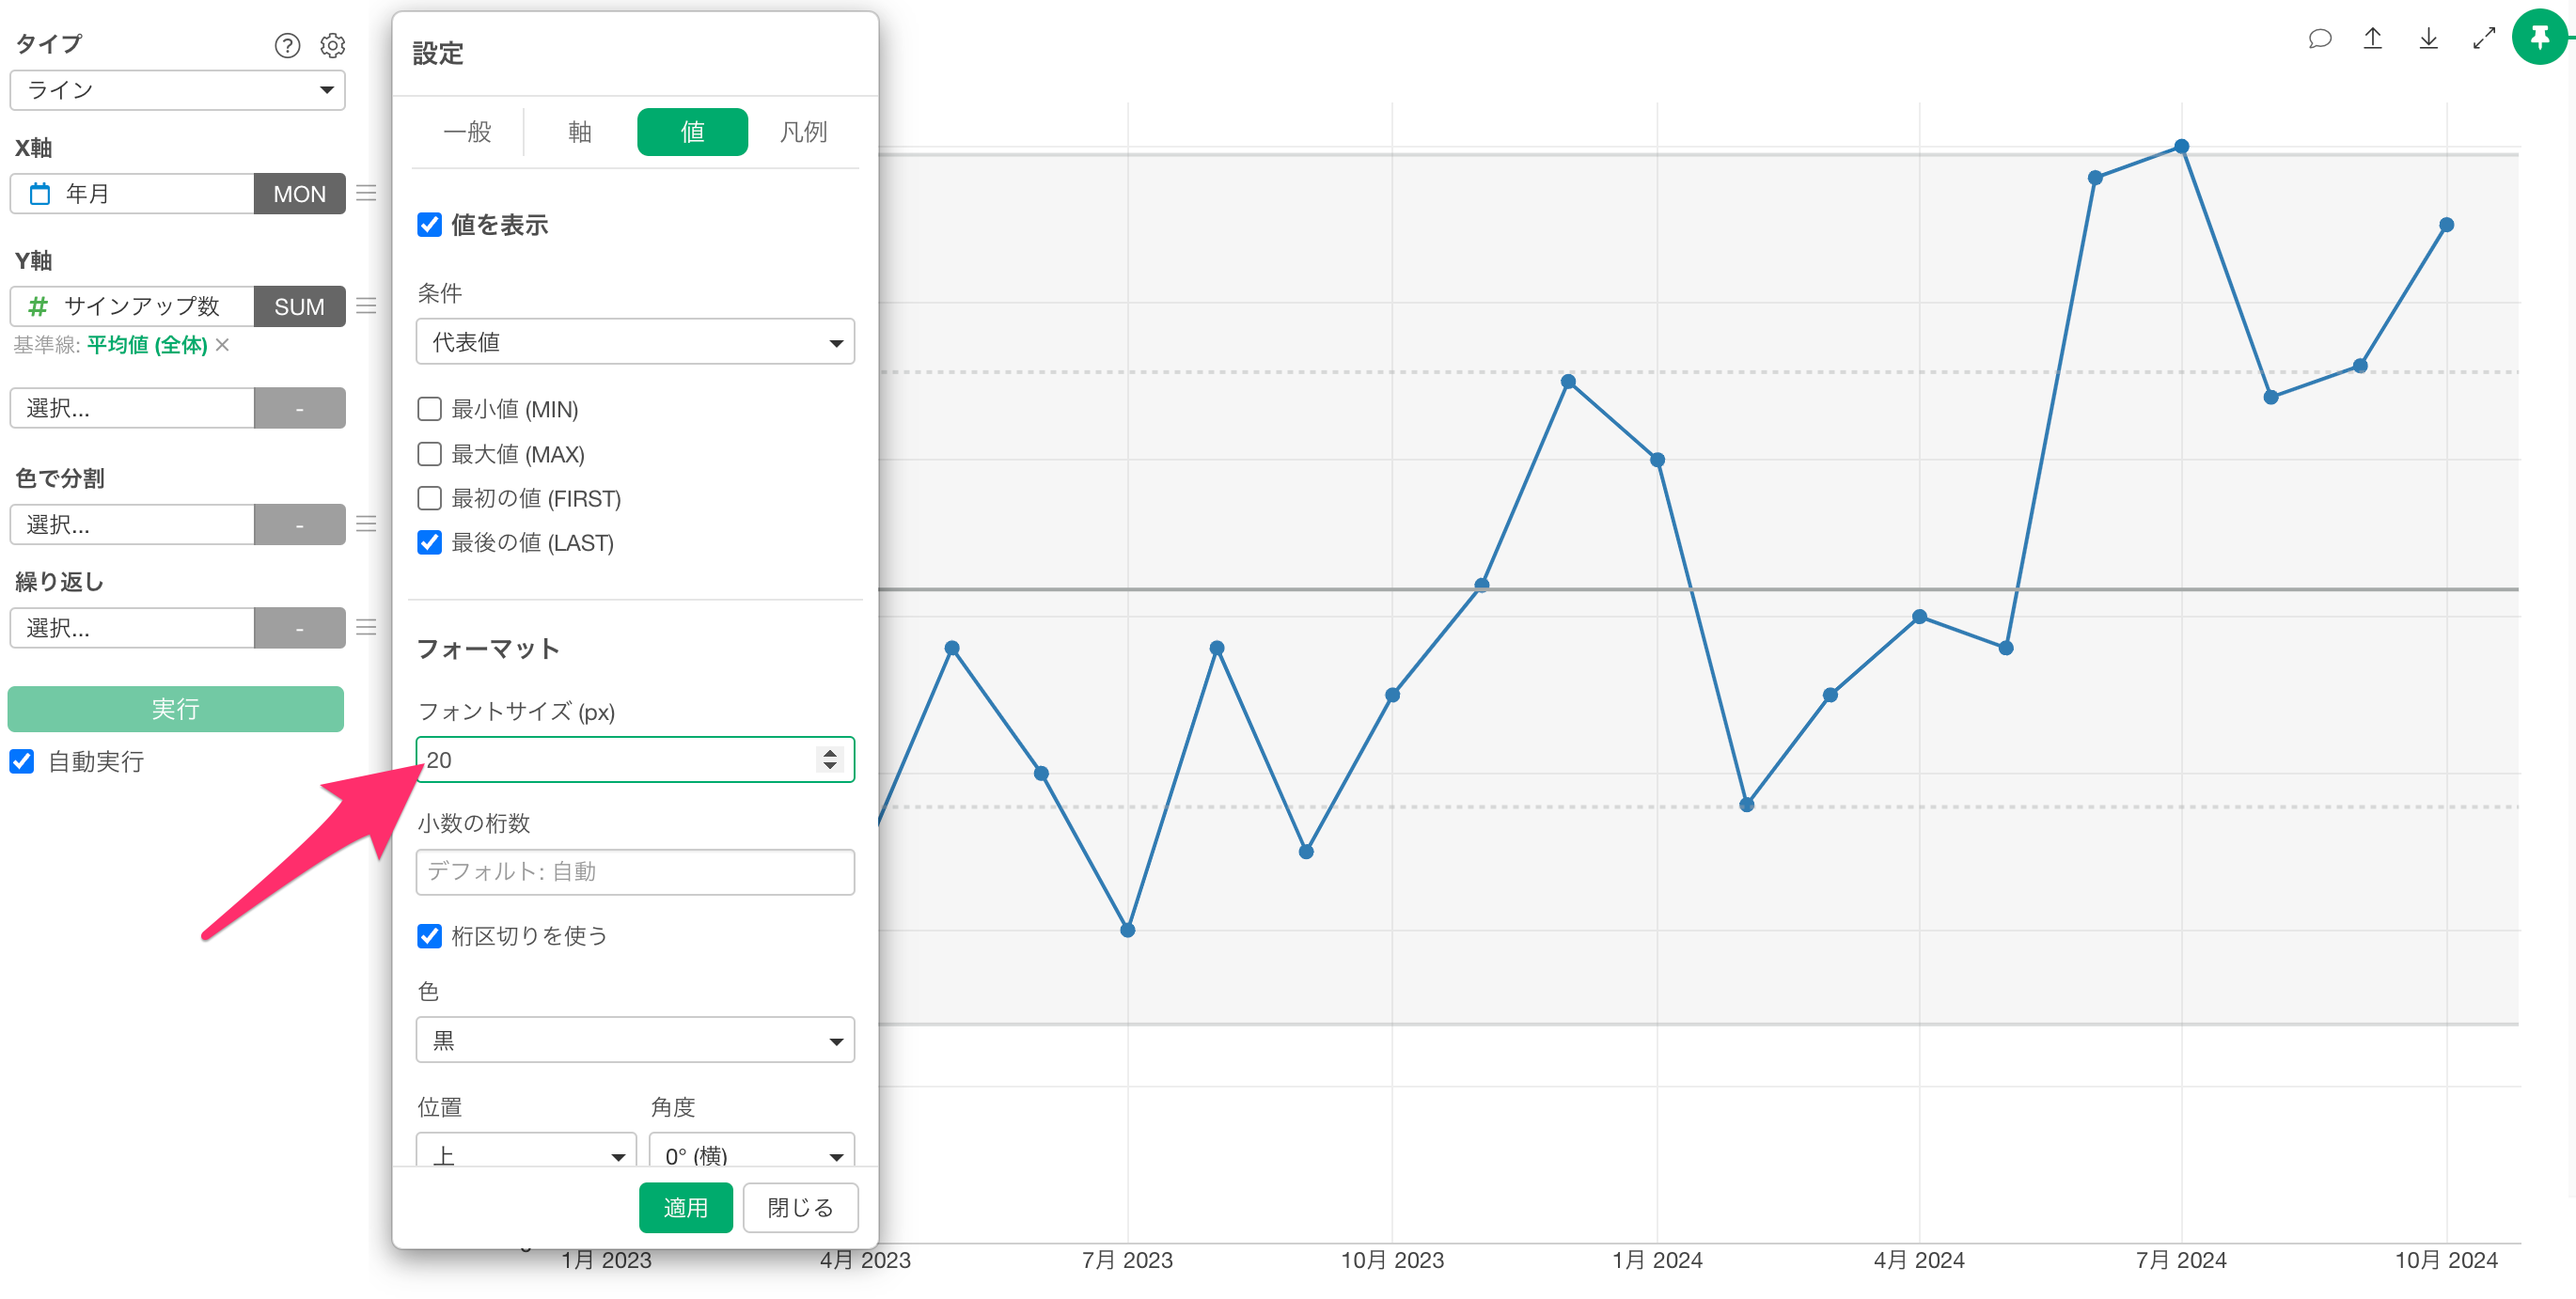Click the 小数の桁数 input field
Screen dimensions: 2576x1299
pyautogui.click(x=635, y=871)
